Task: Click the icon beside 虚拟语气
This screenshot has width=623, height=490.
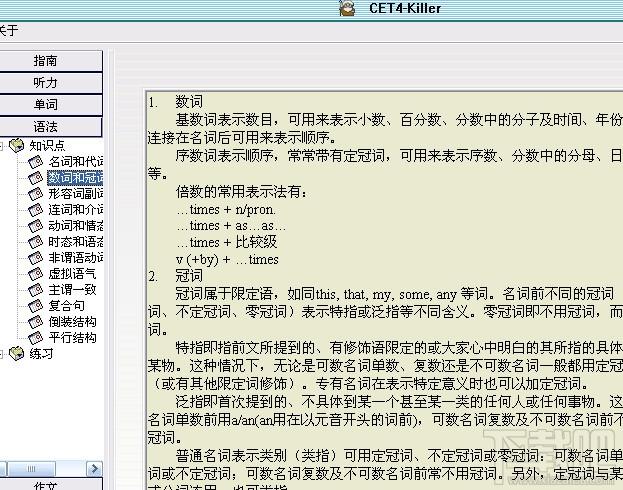Action: tap(35, 274)
